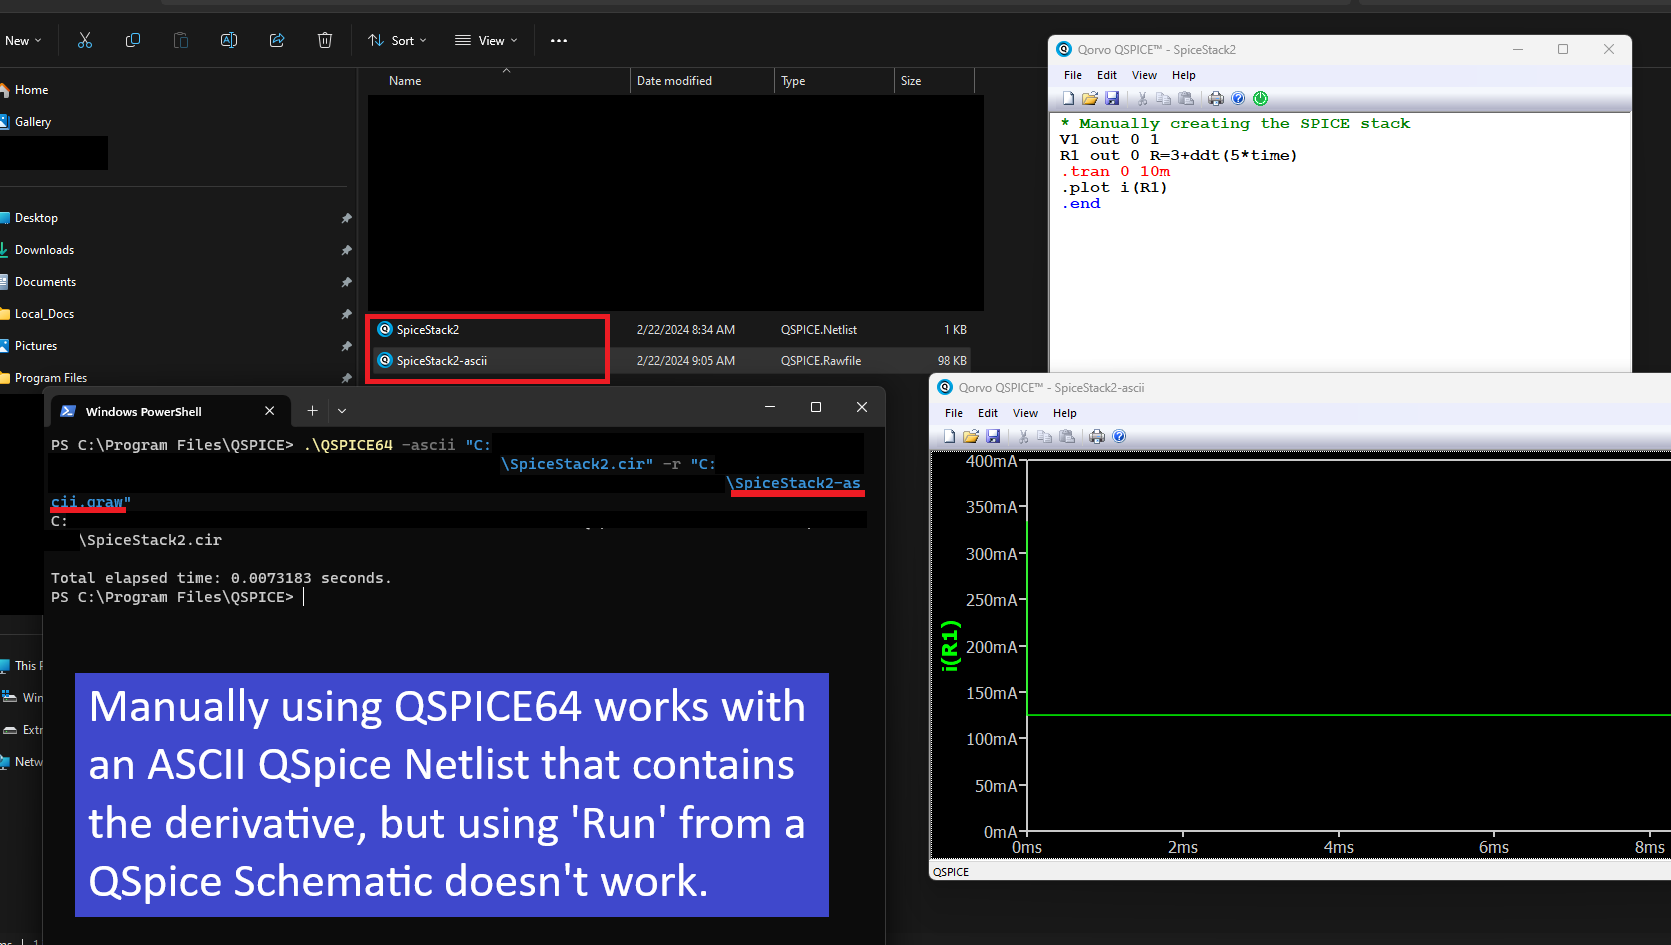Click Paste icon in SpiceStack2-ascii window

tap(1067, 436)
